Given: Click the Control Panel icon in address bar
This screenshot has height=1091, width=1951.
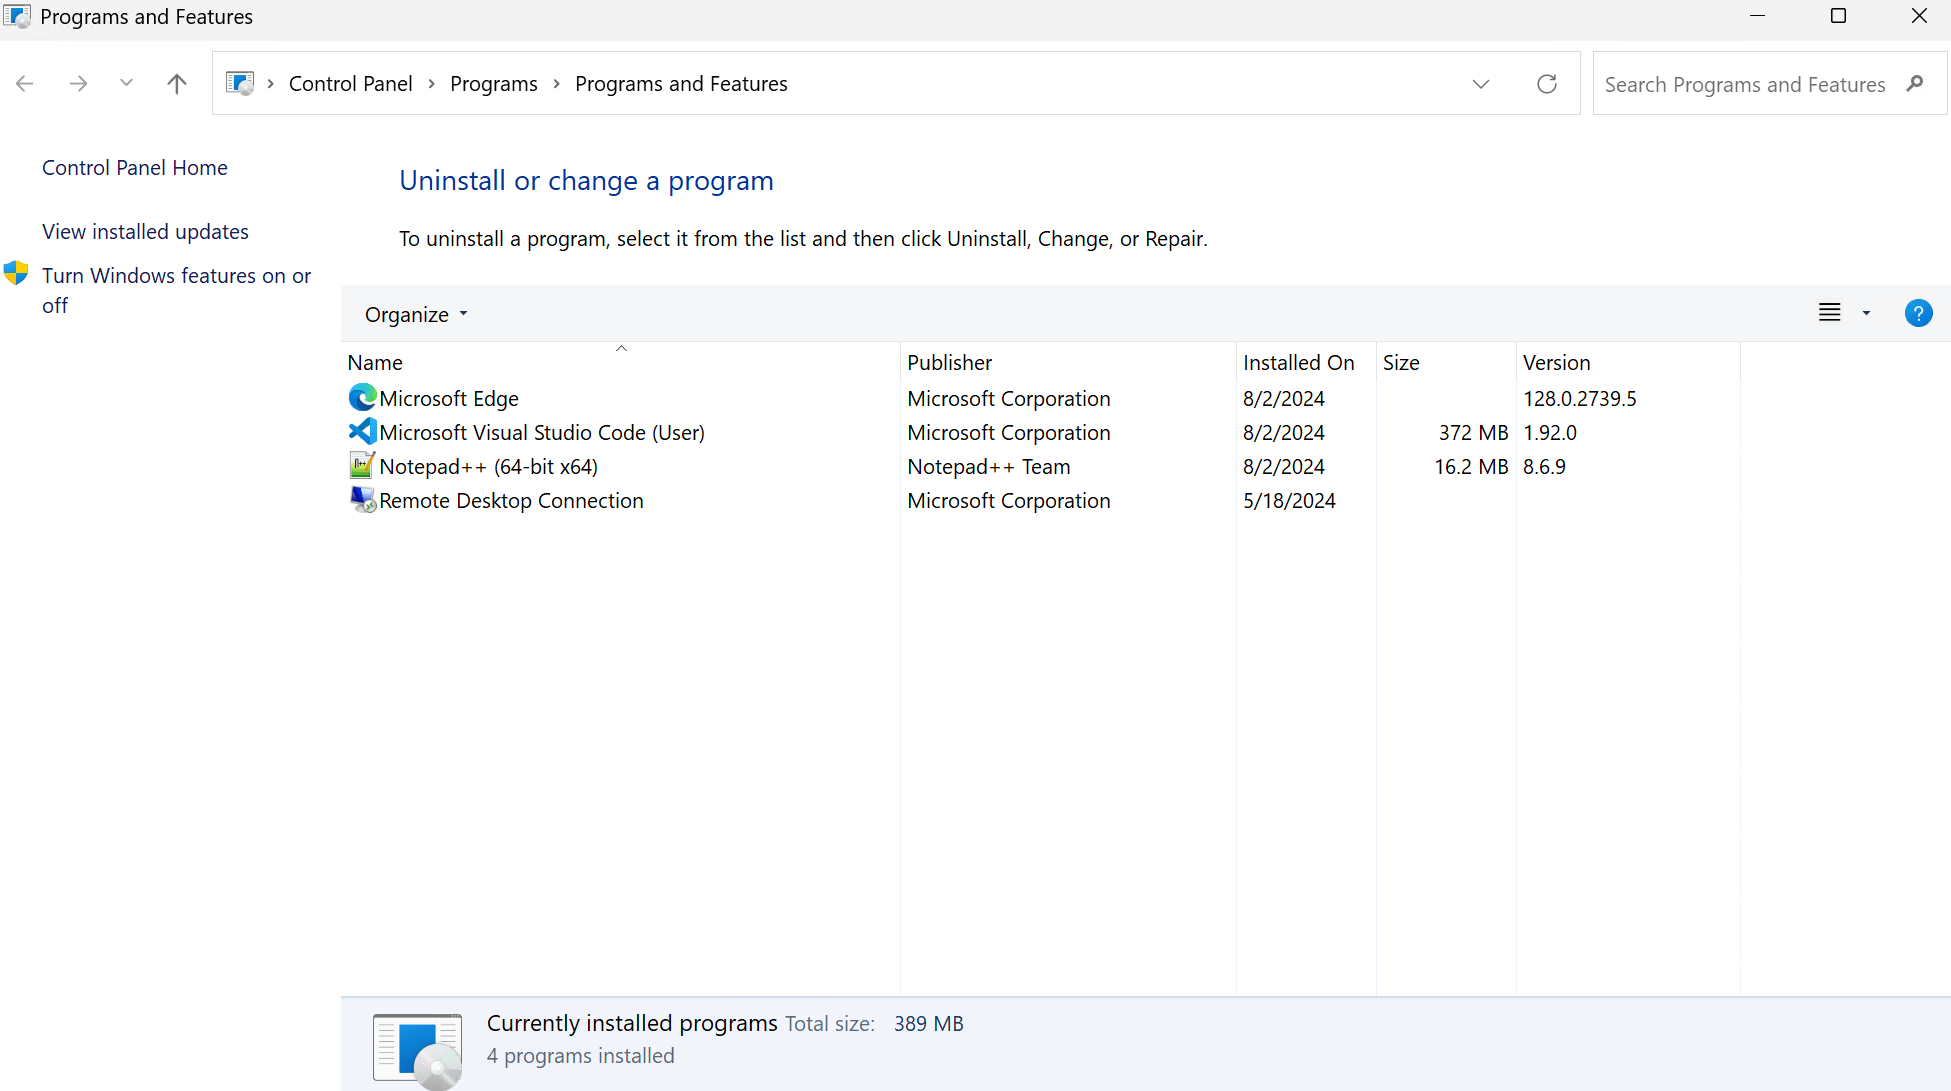Looking at the screenshot, I should point(240,84).
